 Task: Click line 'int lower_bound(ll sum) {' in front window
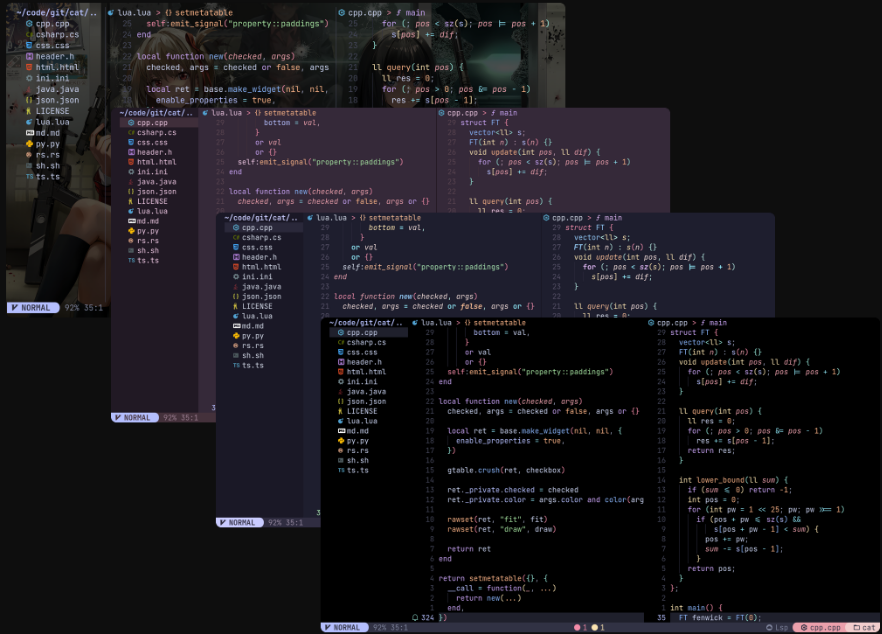click(x=734, y=480)
